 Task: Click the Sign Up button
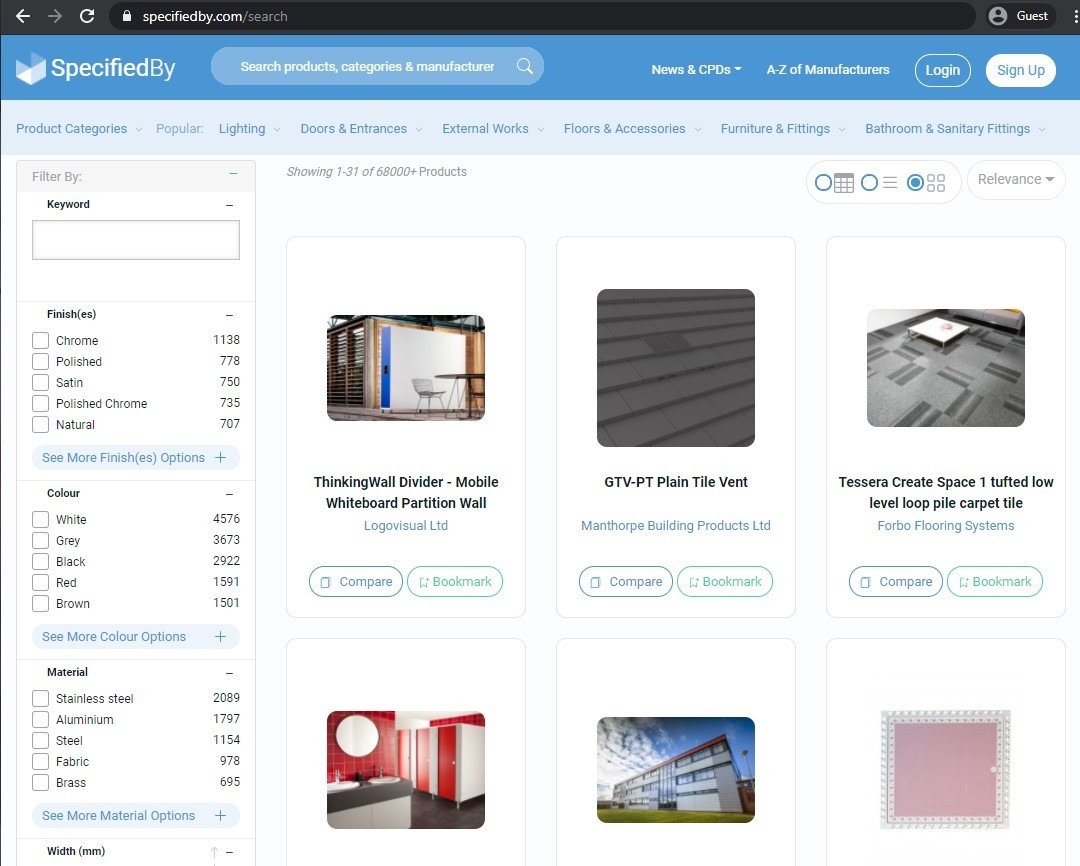pyautogui.click(x=1021, y=70)
